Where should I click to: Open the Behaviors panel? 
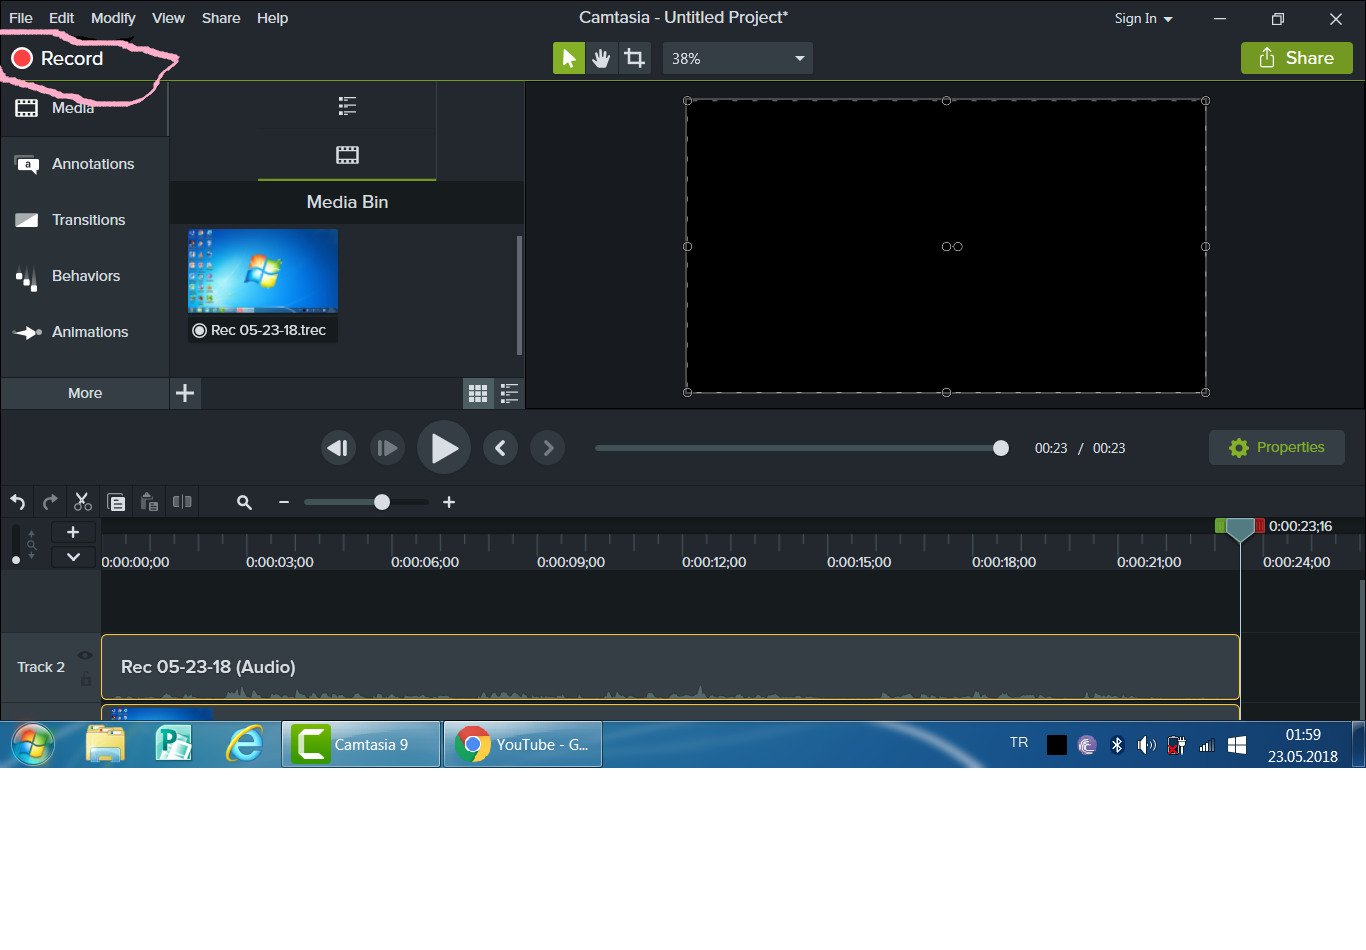(x=84, y=276)
